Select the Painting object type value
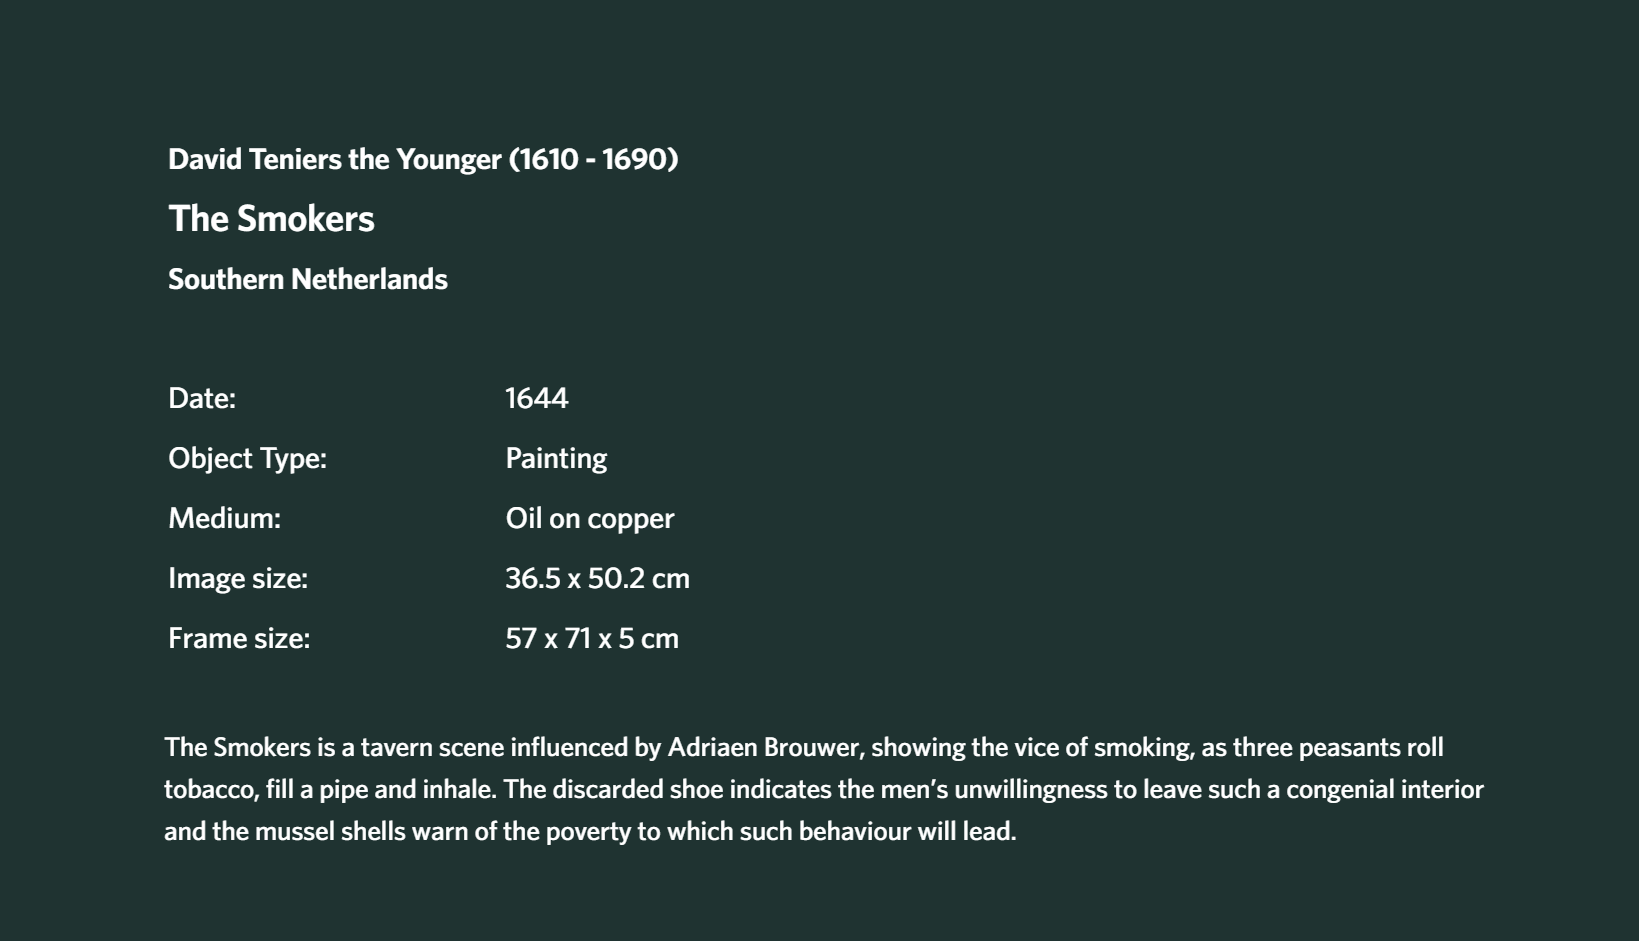This screenshot has width=1639, height=941. pos(556,458)
